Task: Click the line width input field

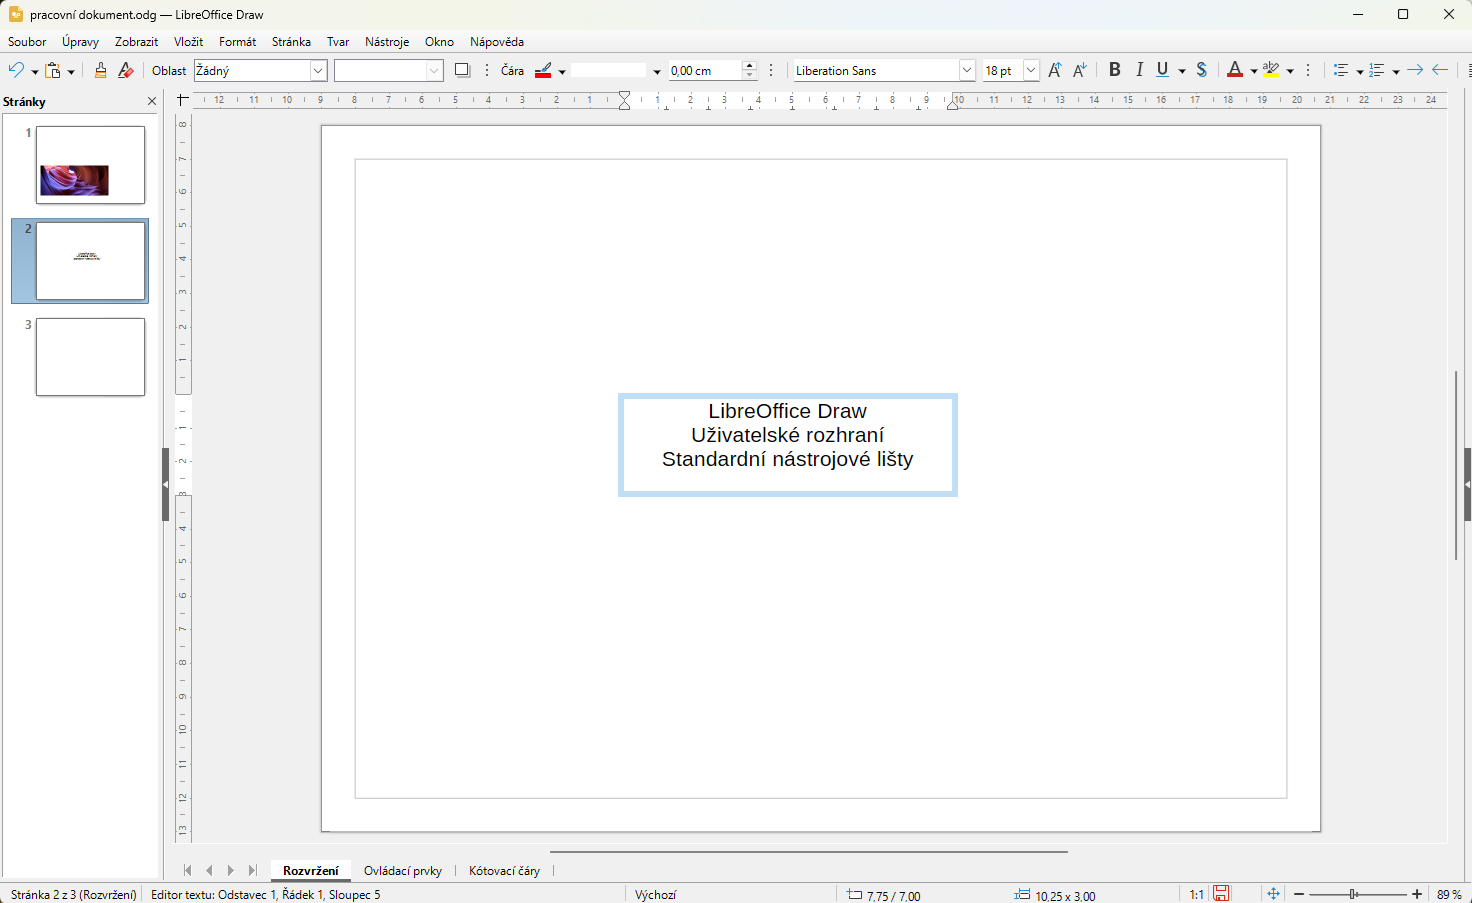Action: [x=705, y=70]
